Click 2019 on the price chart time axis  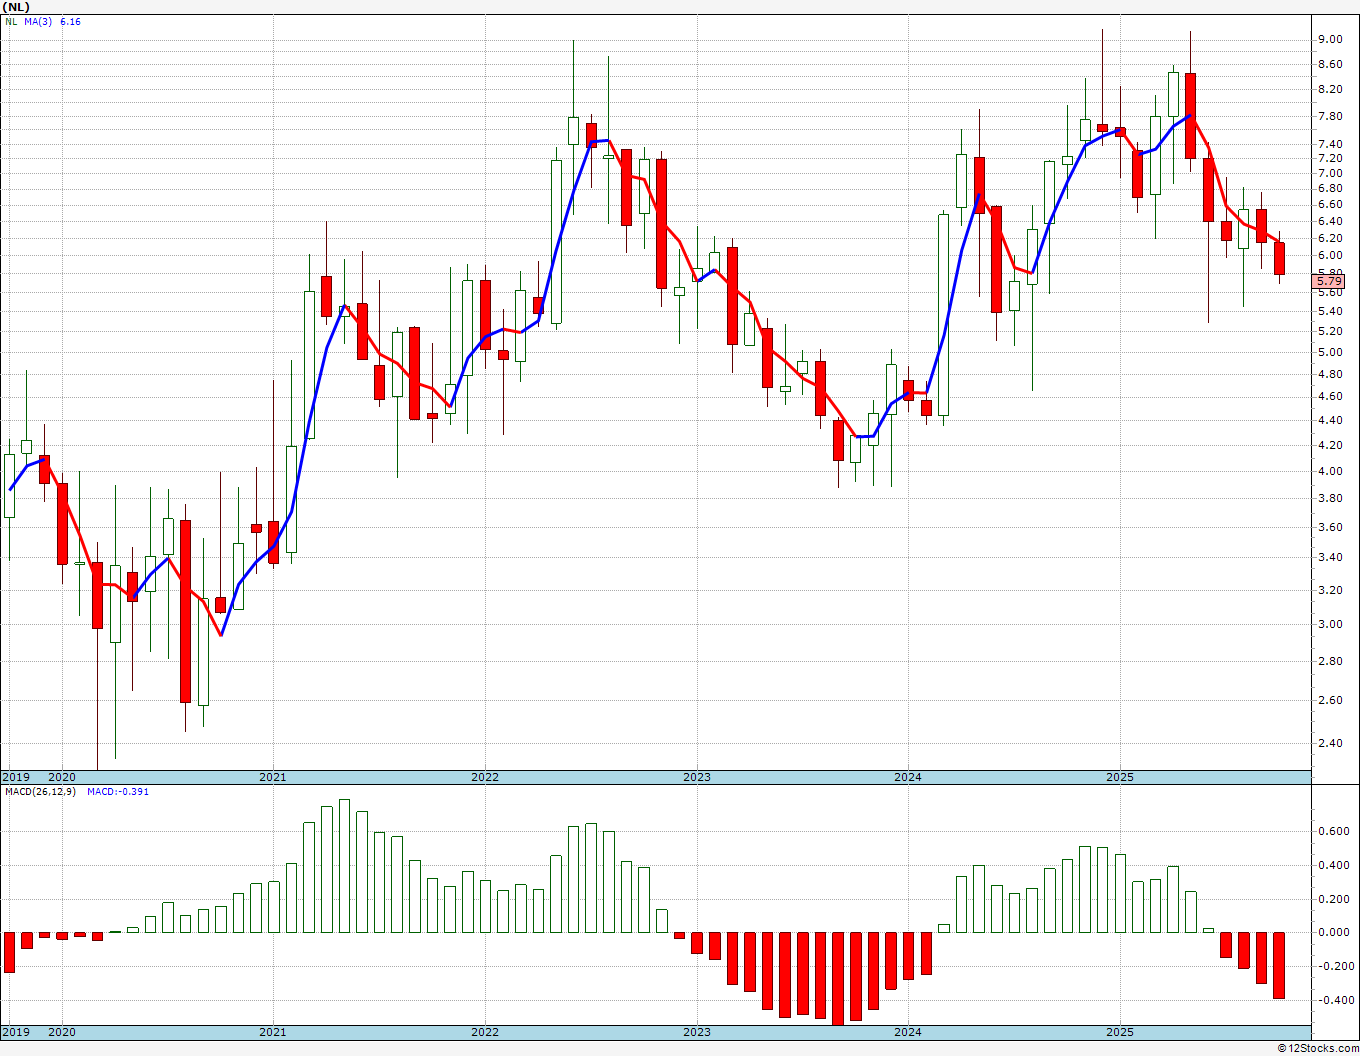click(x=16, y=777)
